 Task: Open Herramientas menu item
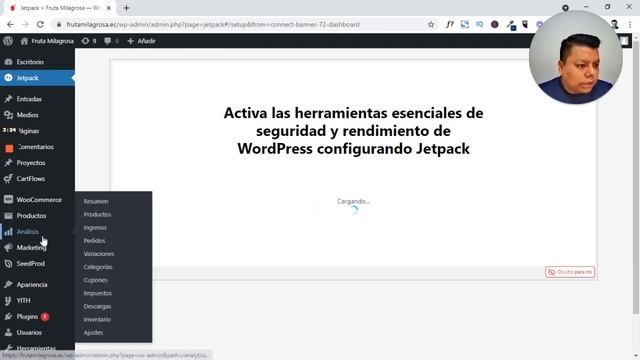37,348
